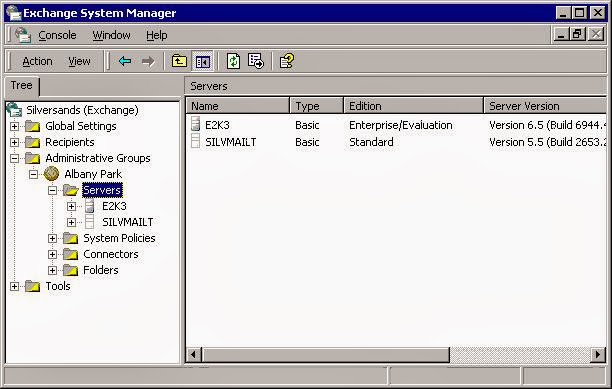
Task: Click Version 5.5 server version cell
Action: pyautogui.click(x=547, y=142)
